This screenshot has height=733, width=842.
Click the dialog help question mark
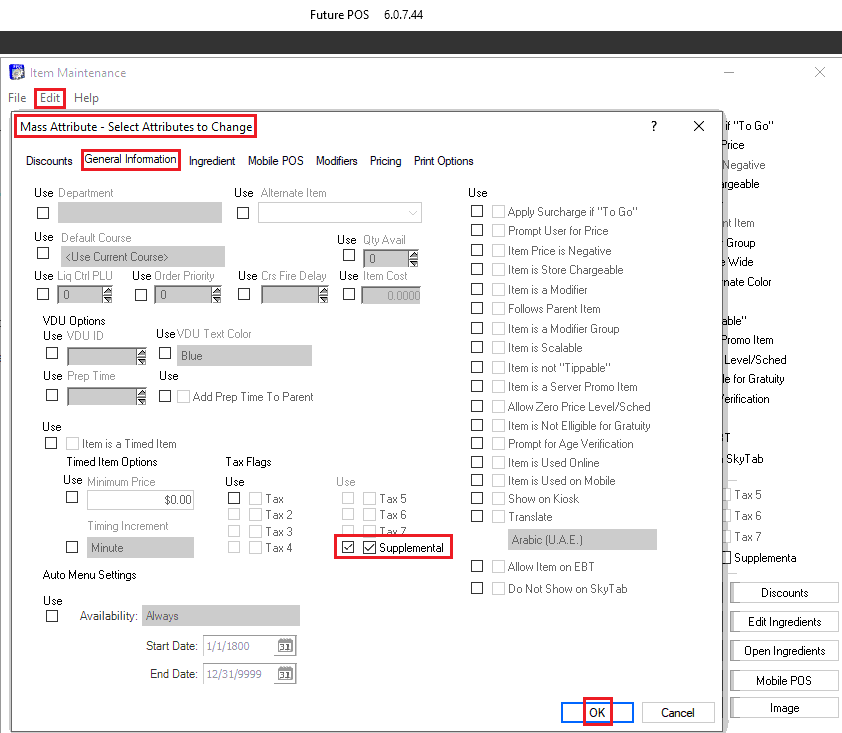[x=654, y=126]
